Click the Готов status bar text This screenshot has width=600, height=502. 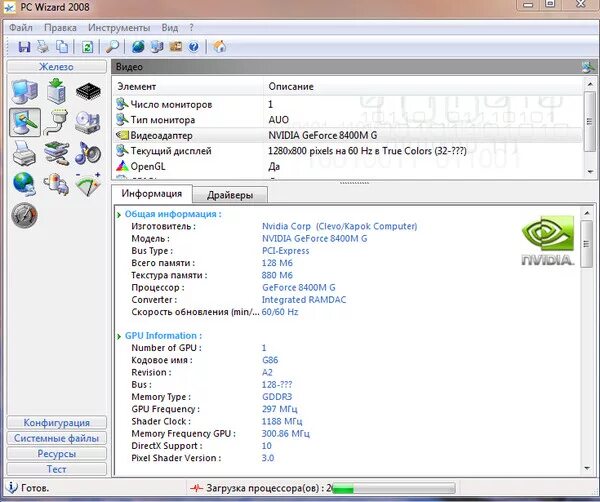click(x=35, y=488)
